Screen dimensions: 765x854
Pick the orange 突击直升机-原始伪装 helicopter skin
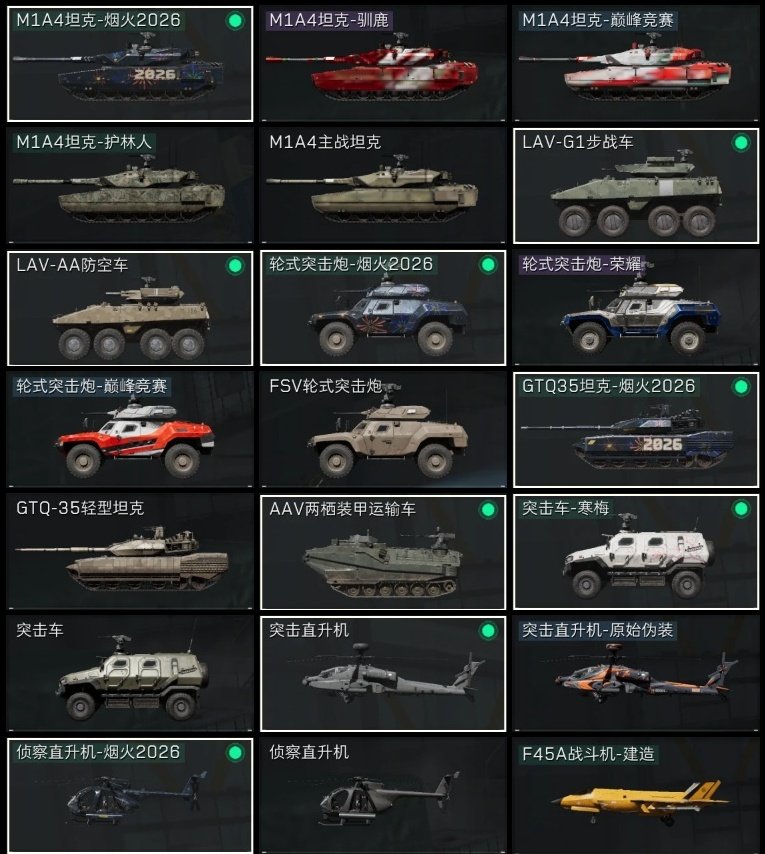click(x=636, y=674)
